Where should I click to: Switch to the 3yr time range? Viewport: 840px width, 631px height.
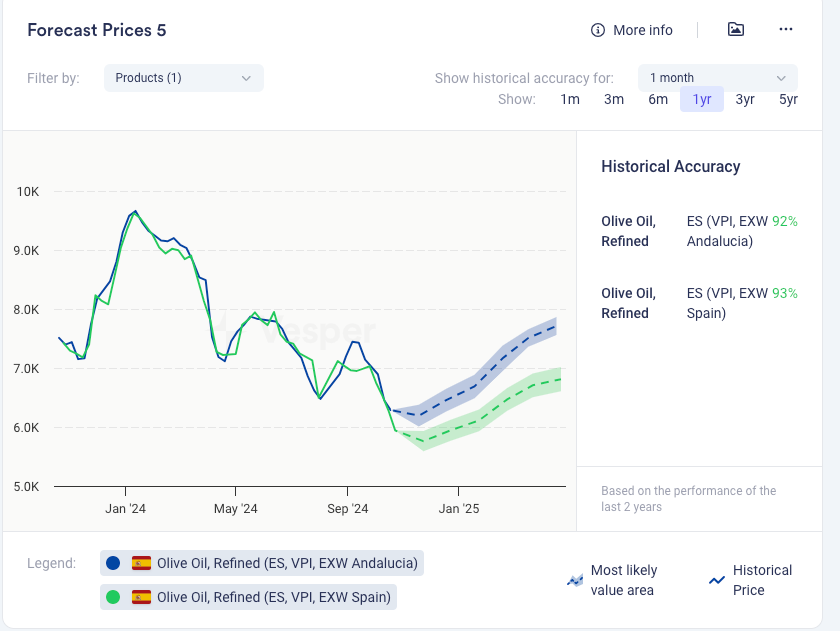click(745, 99)
